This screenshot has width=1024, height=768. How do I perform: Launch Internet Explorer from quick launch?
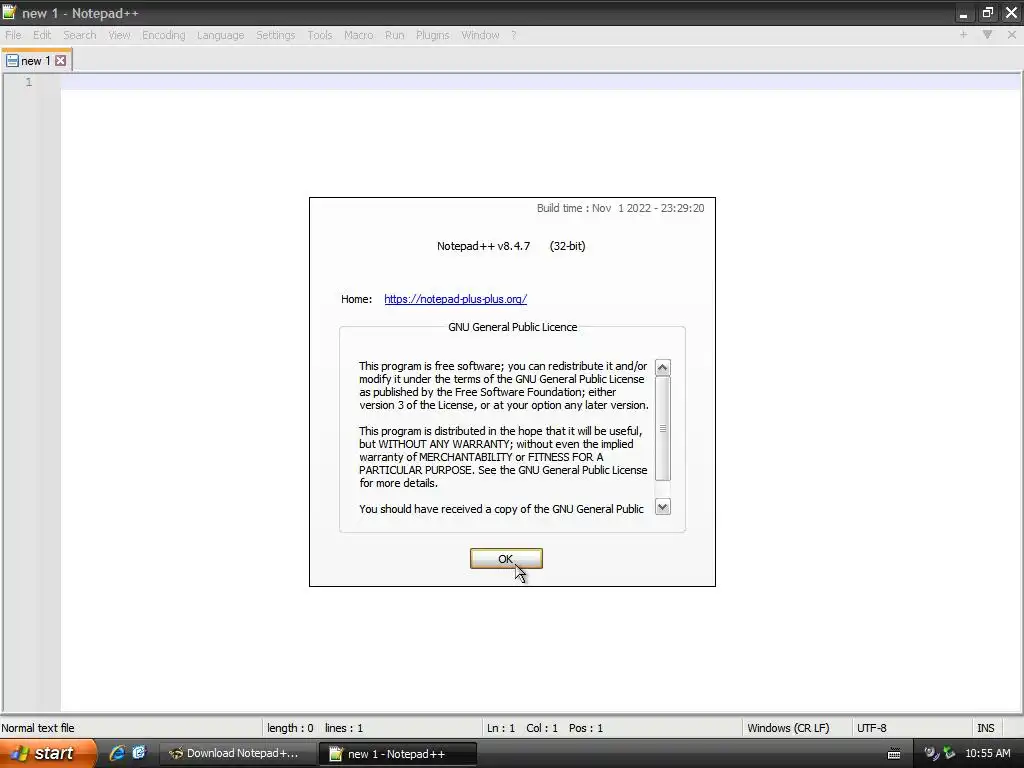pyautogui.click(x=117, y=754)
